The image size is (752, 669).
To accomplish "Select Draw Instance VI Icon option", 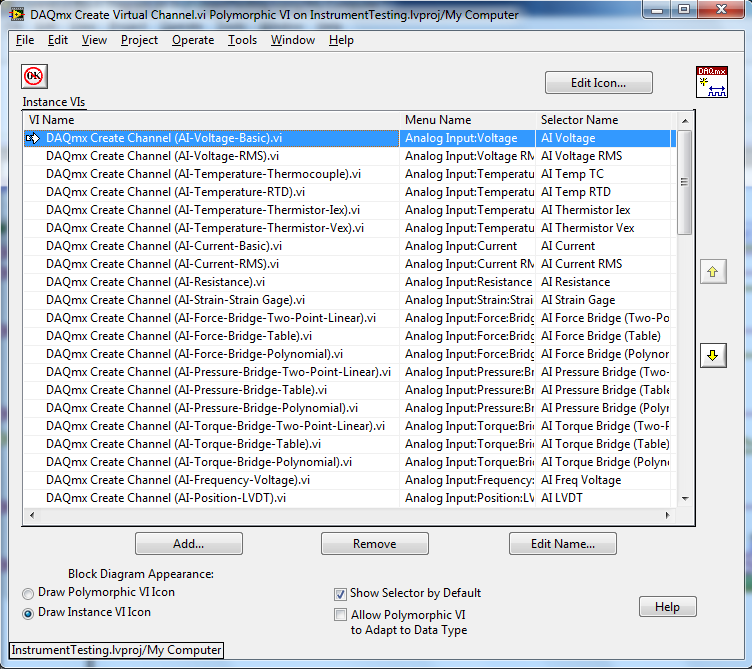I will [x=28, y=613].
